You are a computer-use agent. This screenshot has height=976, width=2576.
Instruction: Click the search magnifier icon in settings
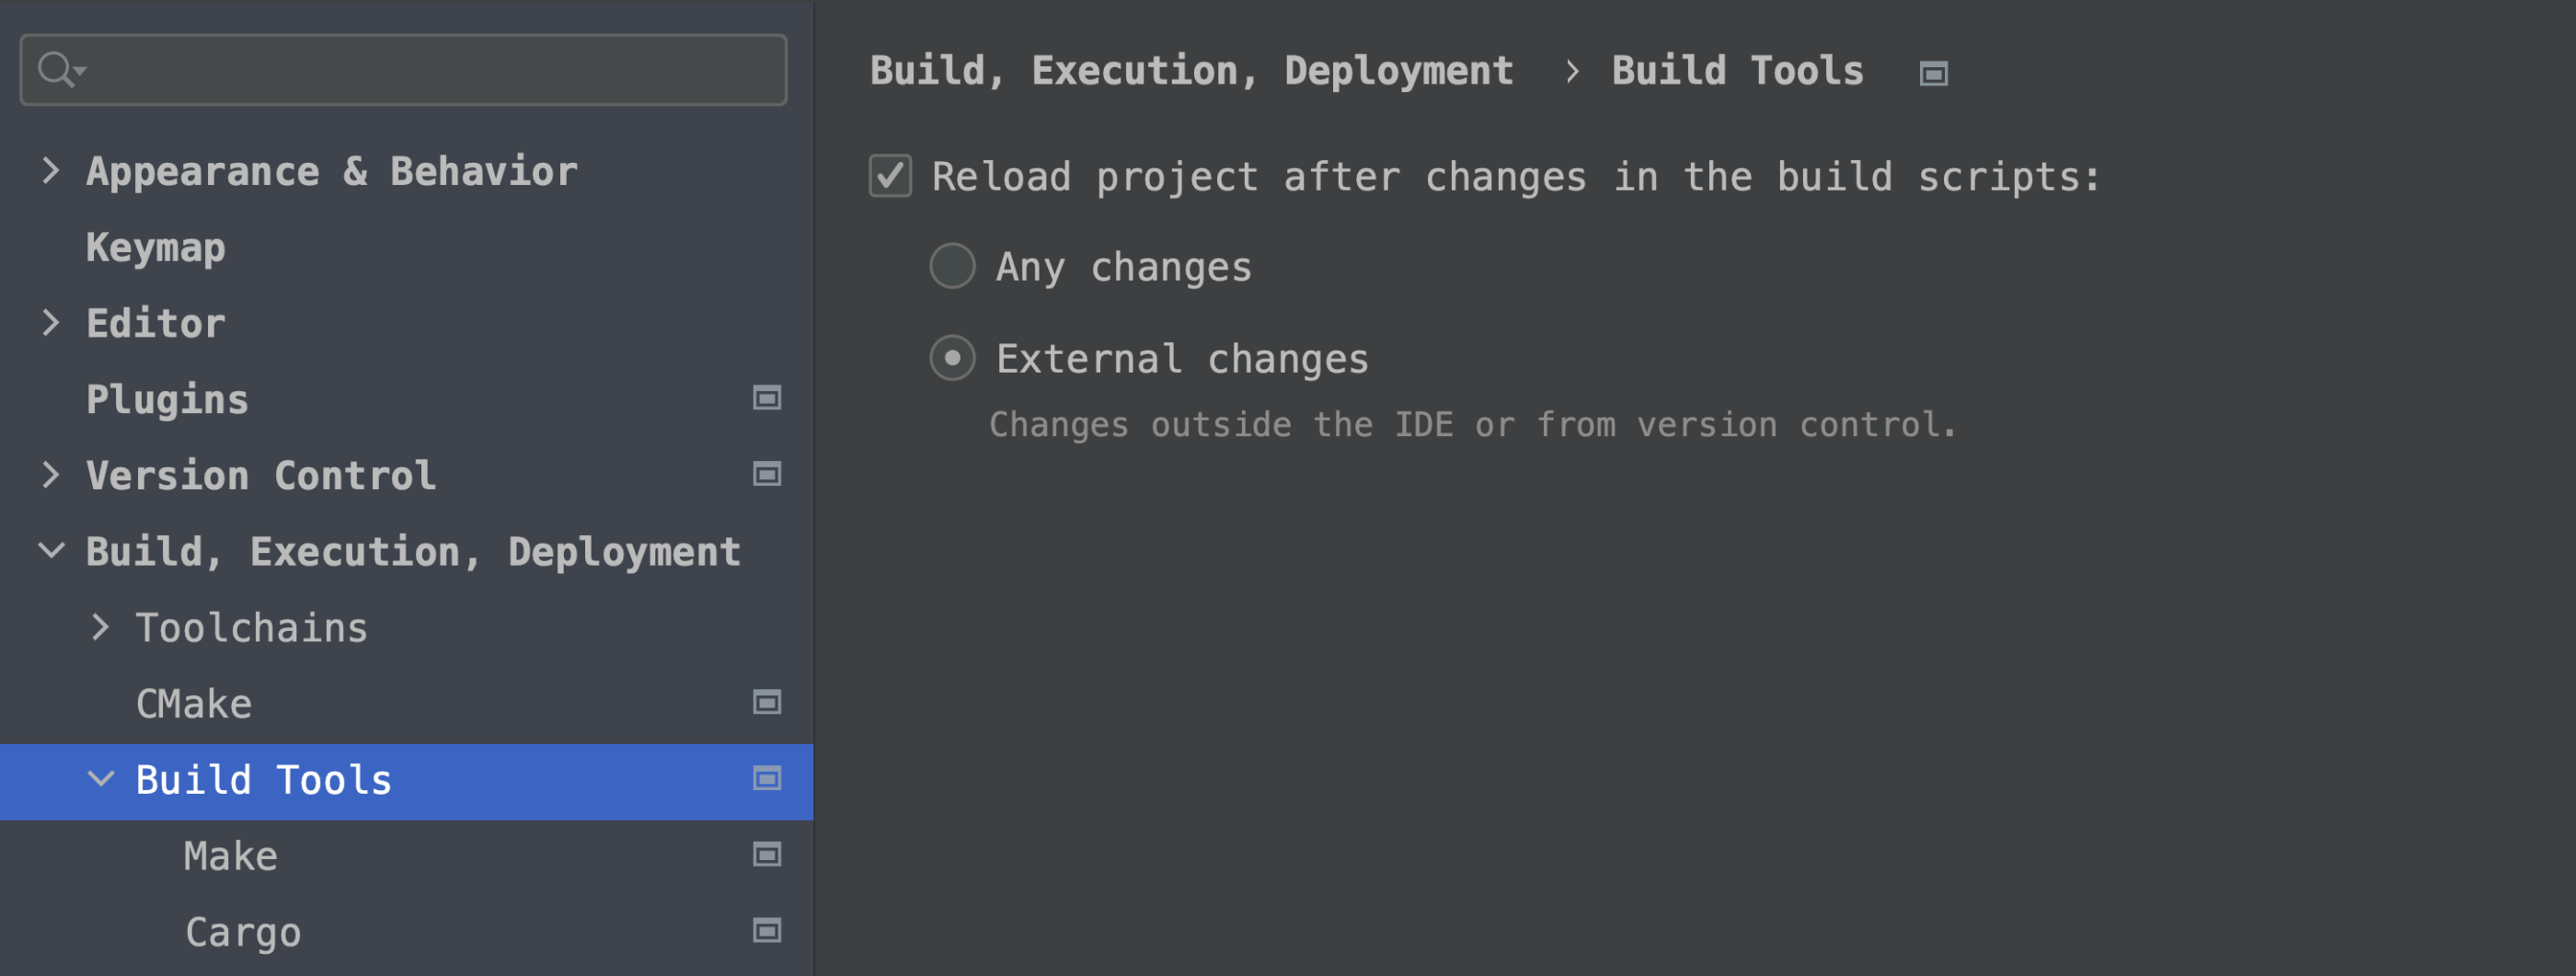(60, 70)
